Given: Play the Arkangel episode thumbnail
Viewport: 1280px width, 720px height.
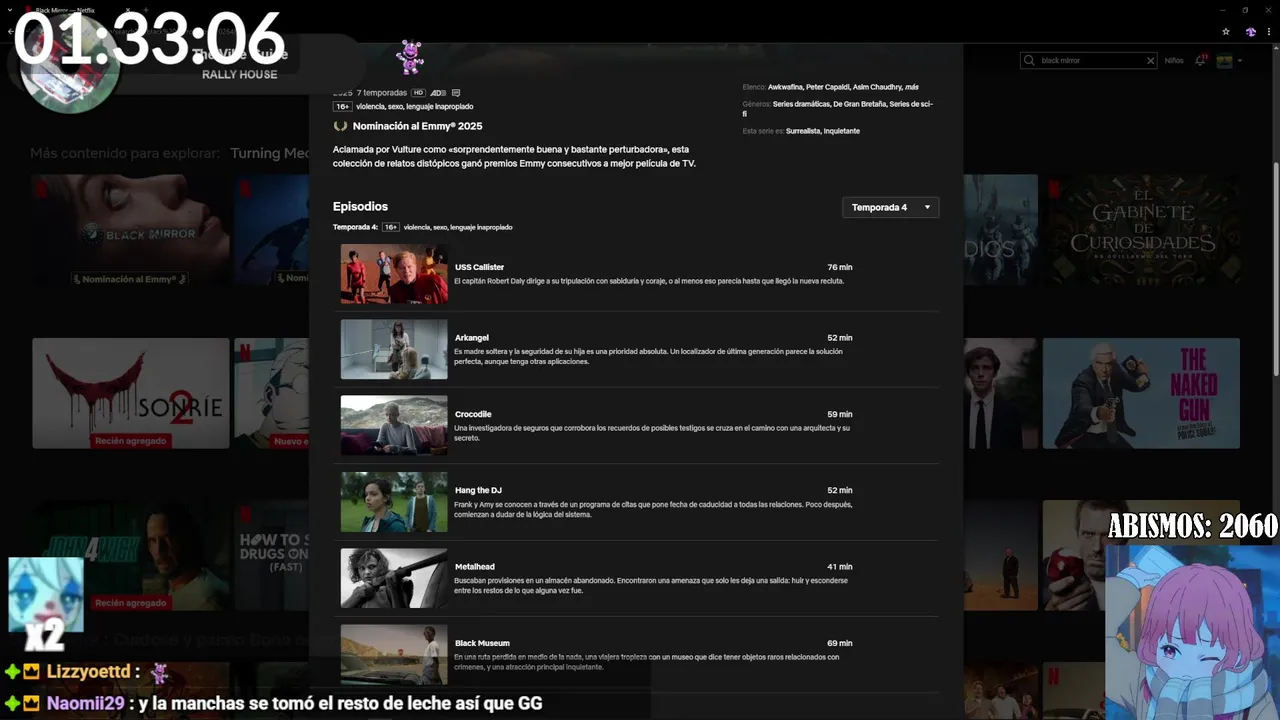Looking at the screenshot, I should click(x=394, y=349).
